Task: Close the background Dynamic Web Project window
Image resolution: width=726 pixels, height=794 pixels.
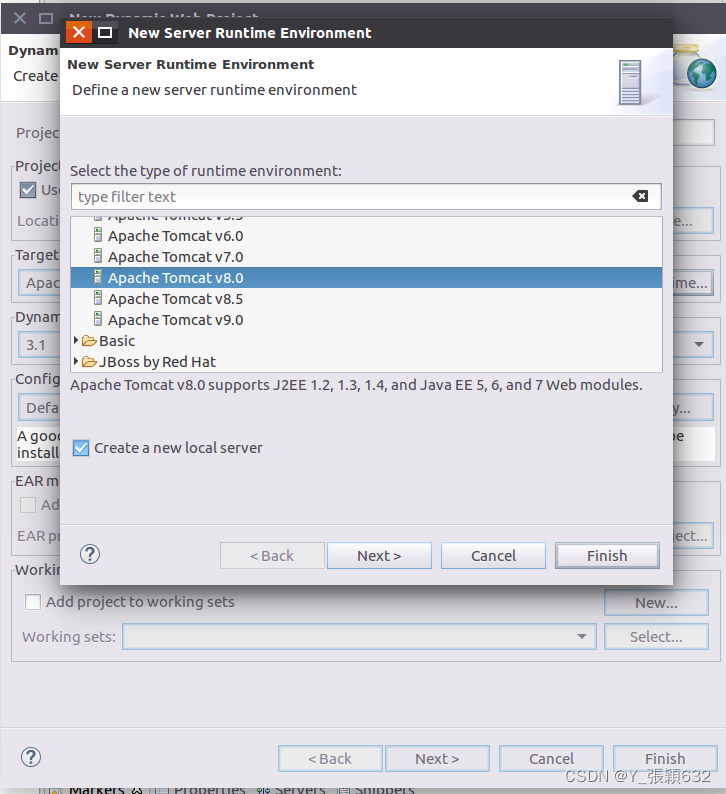Action: 20,19
